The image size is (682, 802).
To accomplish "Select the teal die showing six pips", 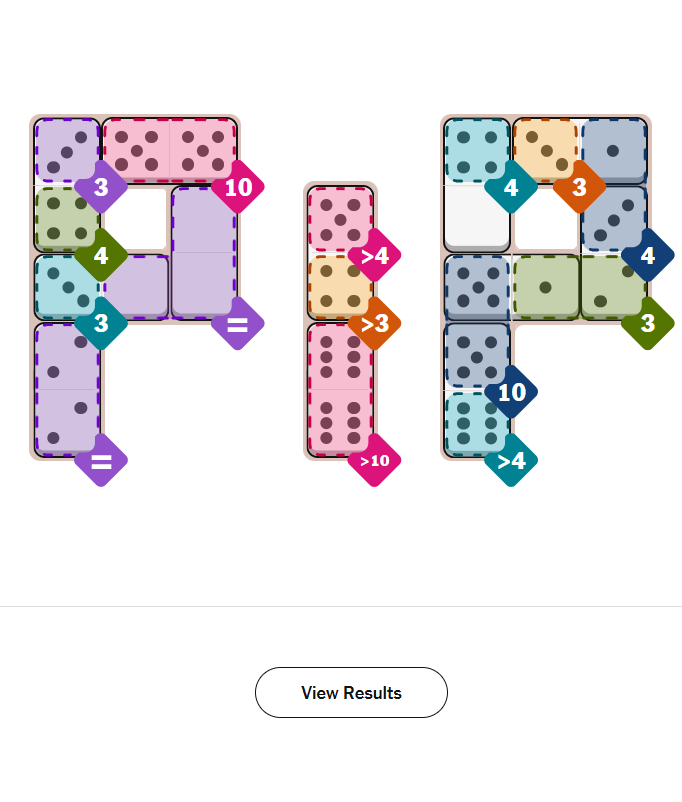I will click(x=477, y=422).
